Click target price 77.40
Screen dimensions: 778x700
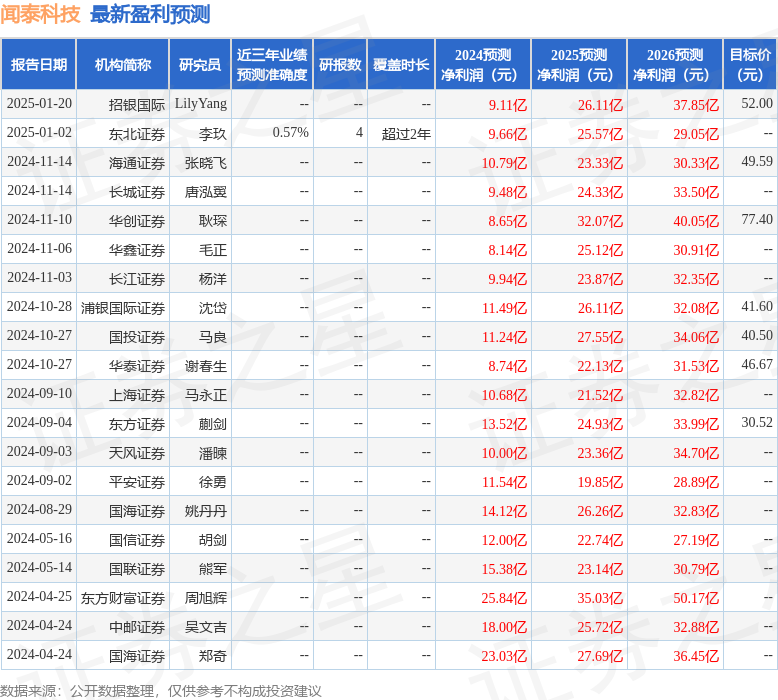tap(757, 220)
